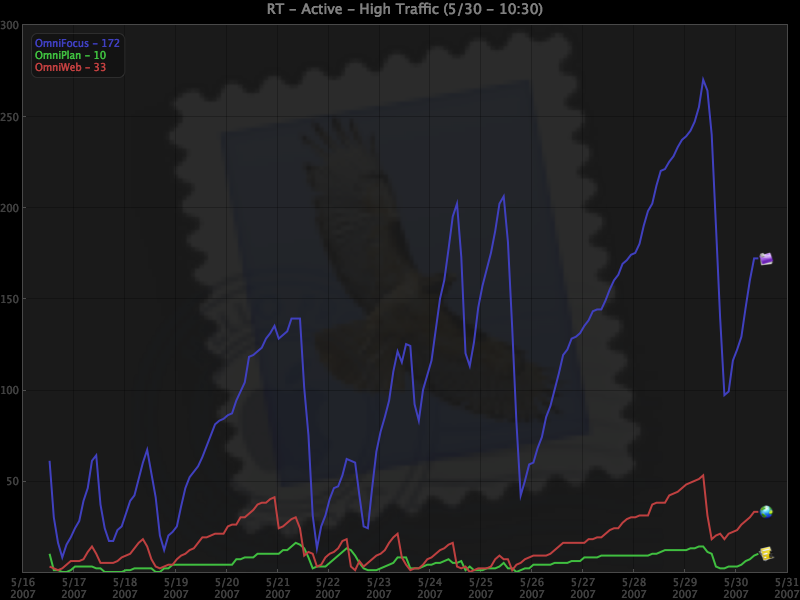Click the 150 y-axis label
The image size is (800, 600).
click(x=10, y=299)
